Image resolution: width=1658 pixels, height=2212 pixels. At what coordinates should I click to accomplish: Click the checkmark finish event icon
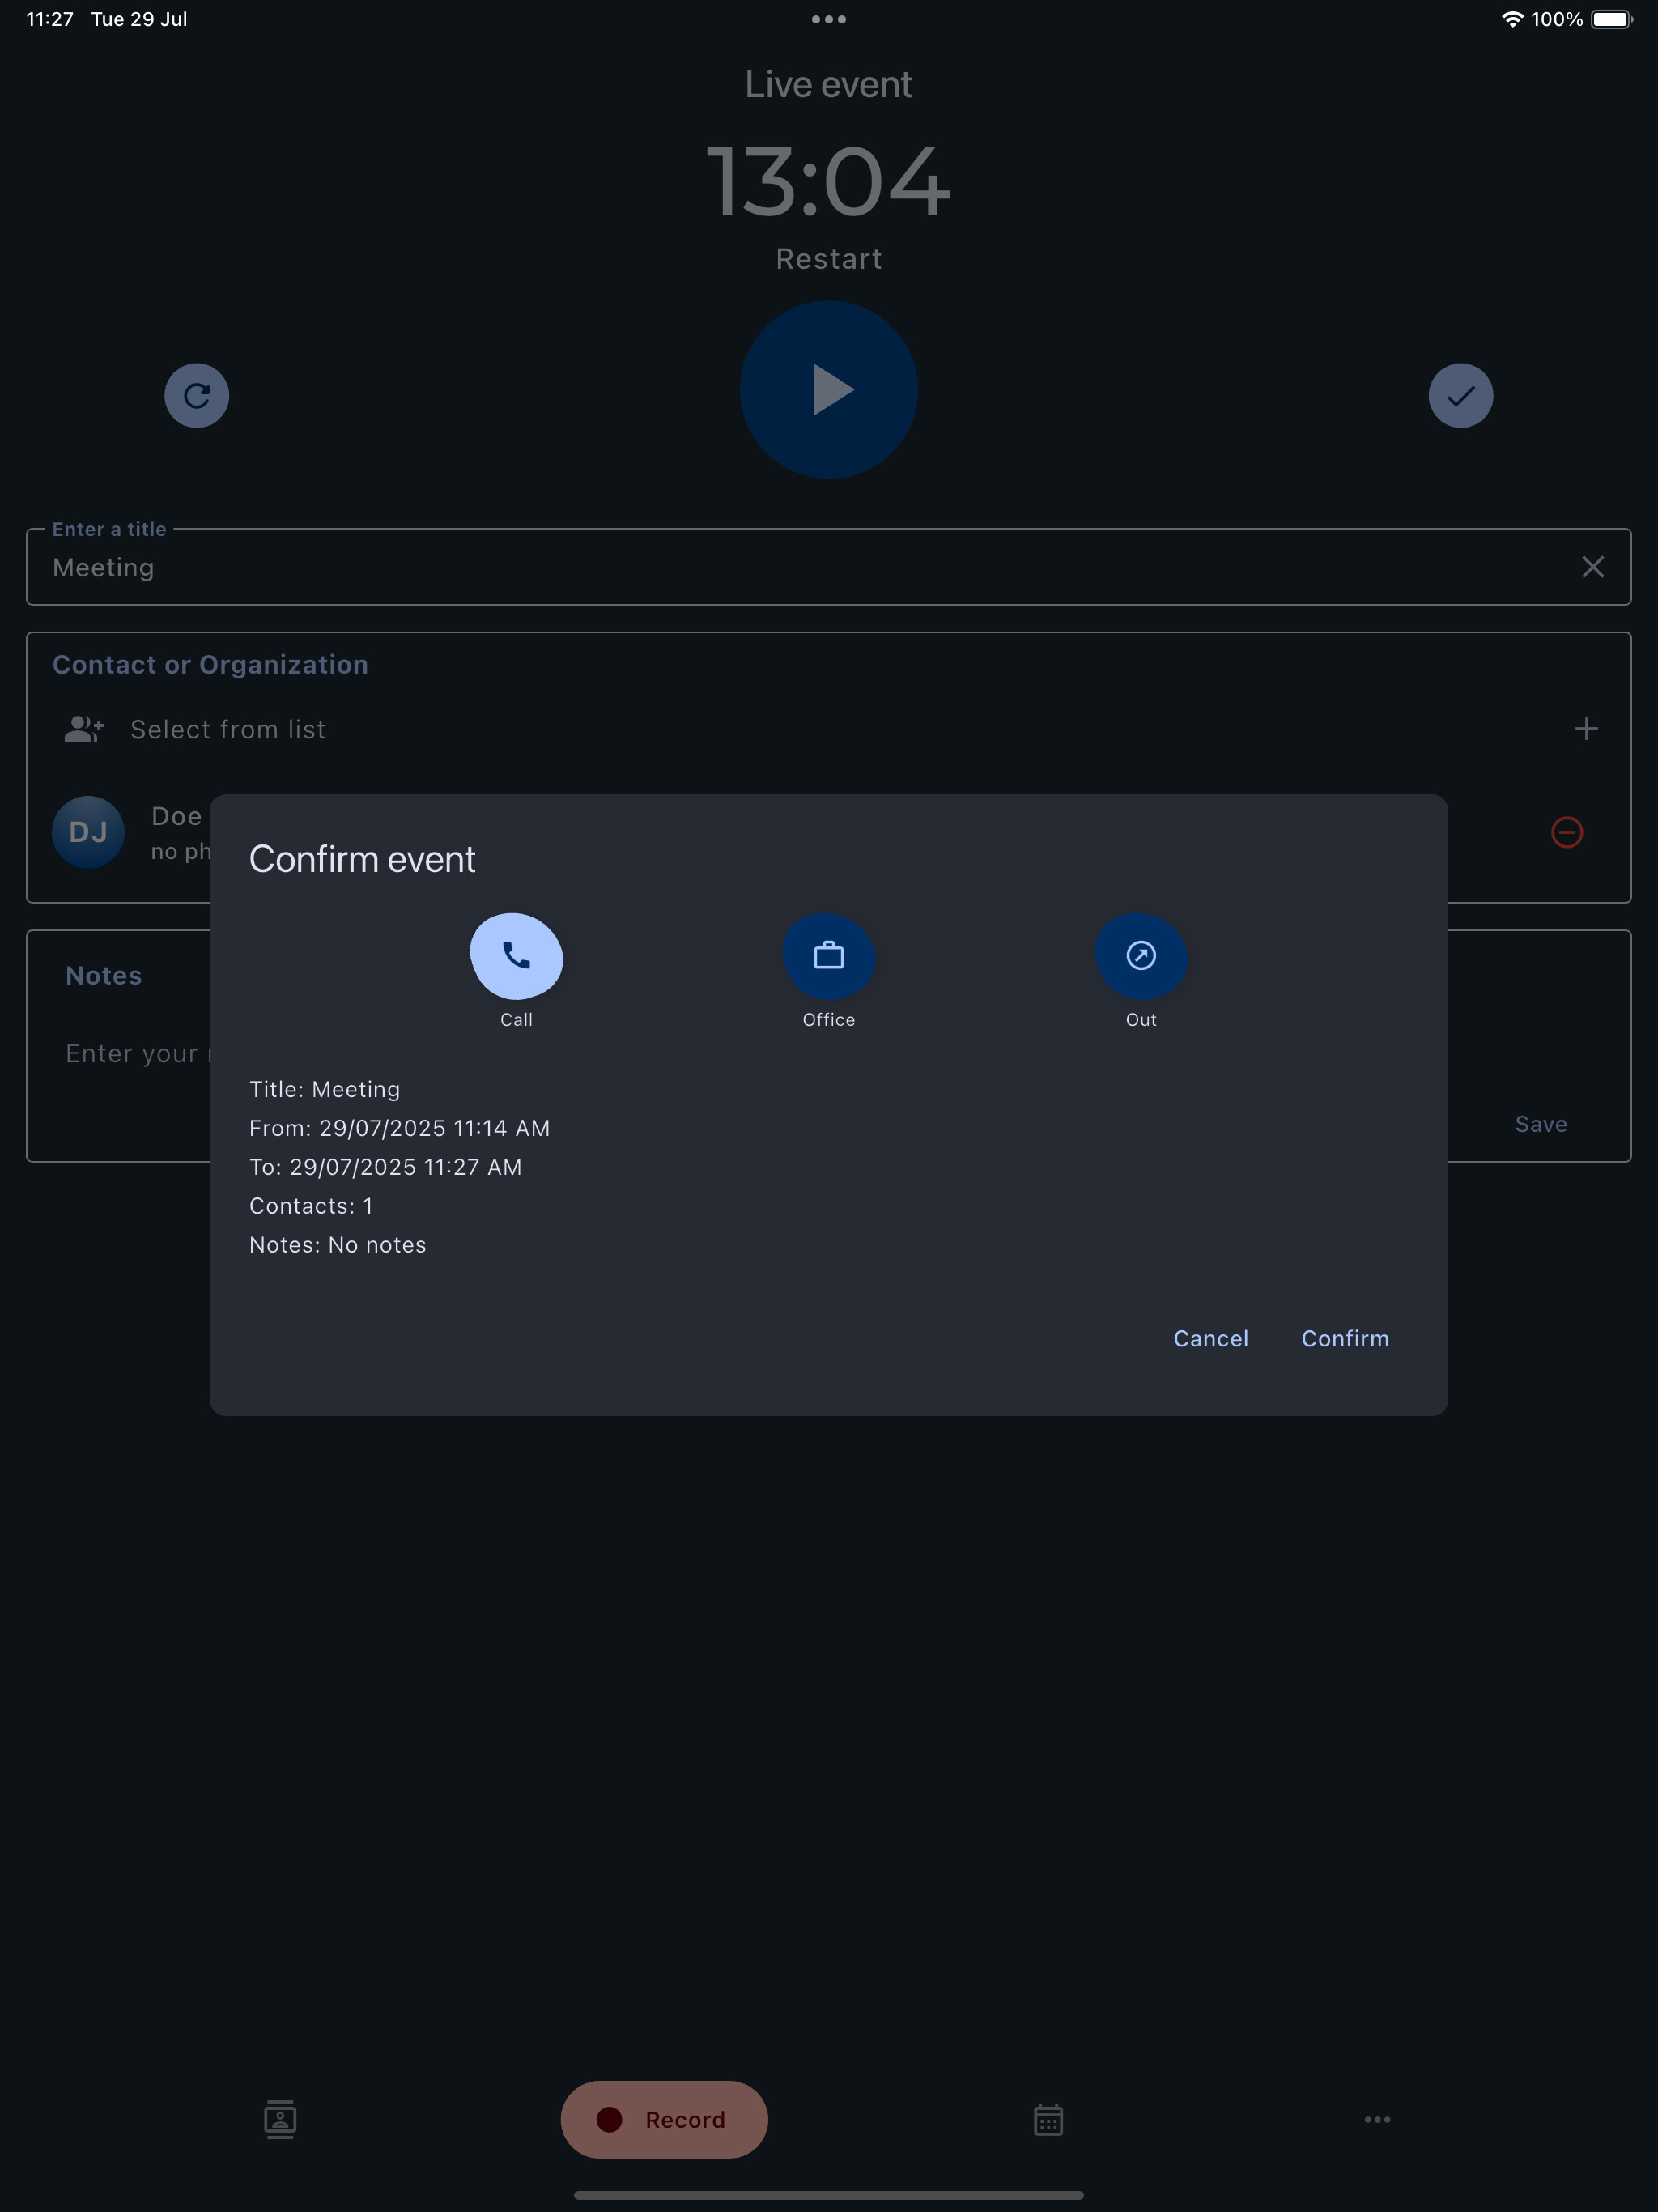[1460, 396]
